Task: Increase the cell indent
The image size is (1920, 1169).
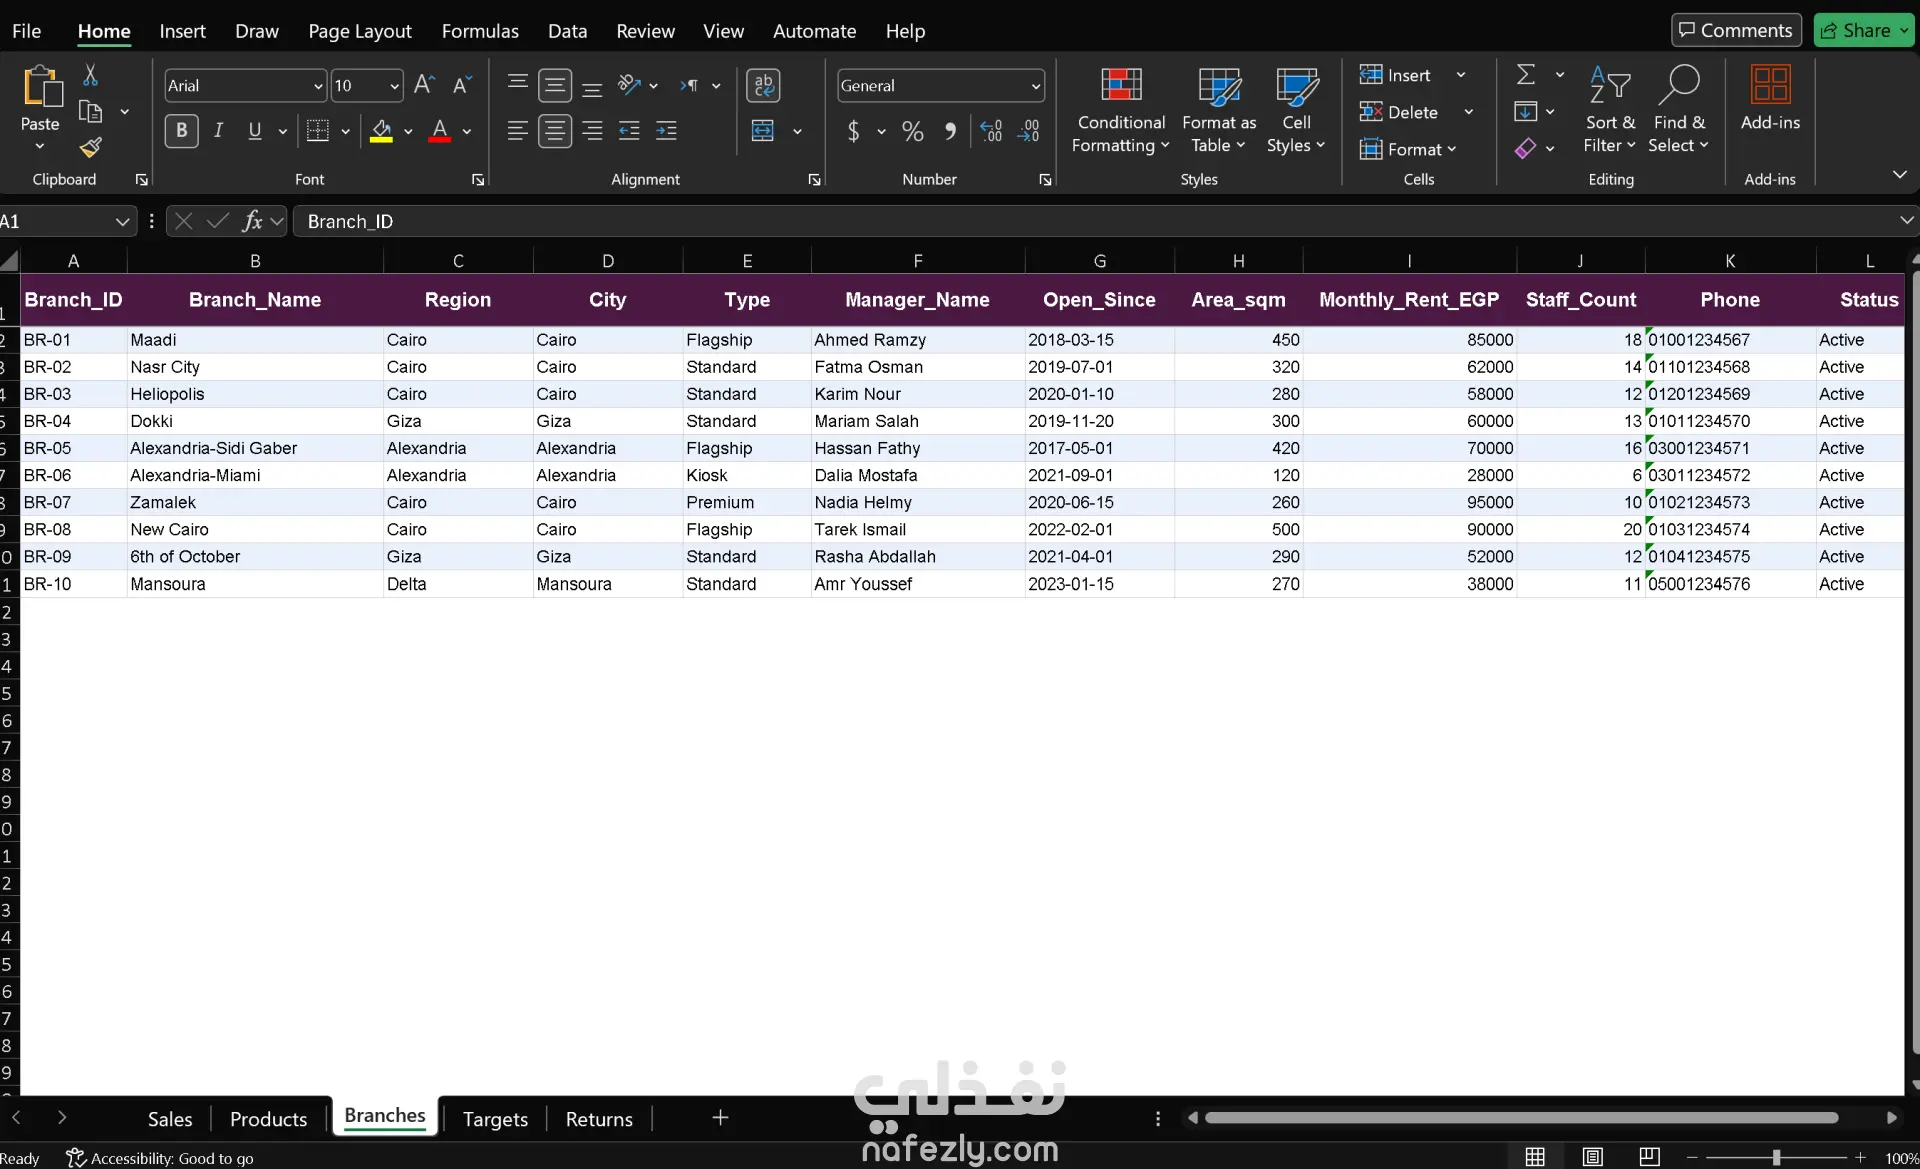Action: pos(666,131)
